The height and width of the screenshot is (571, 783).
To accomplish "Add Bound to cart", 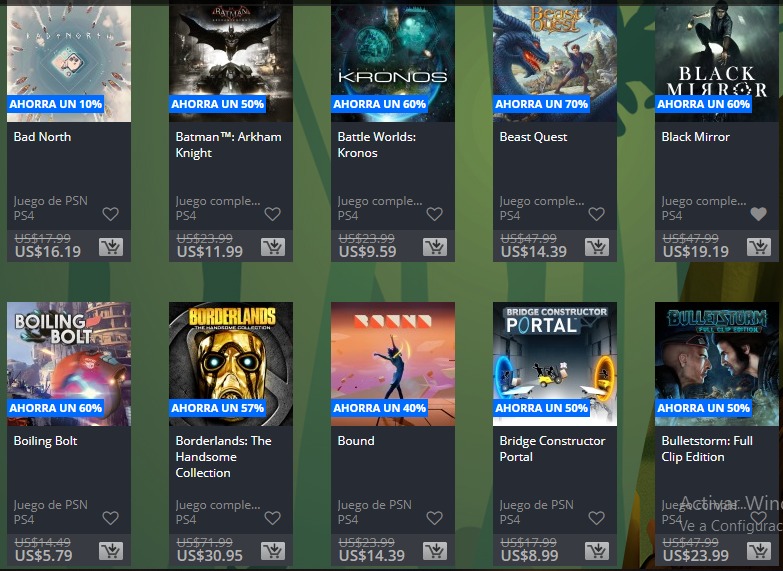I will (435, 551).
